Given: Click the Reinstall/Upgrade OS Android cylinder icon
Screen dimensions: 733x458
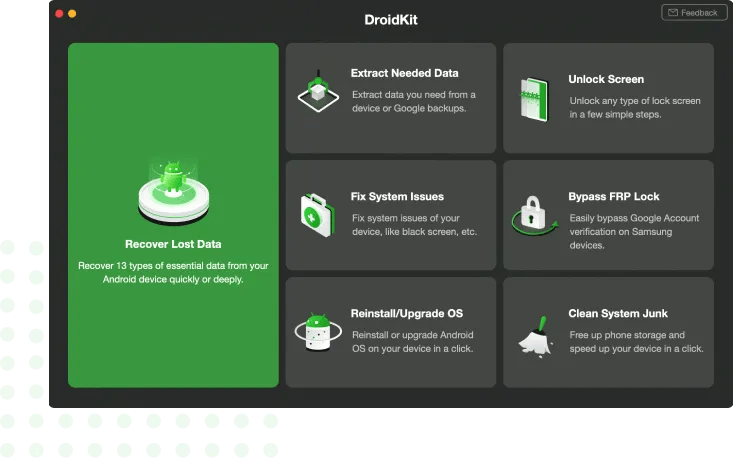Looking at the screenshot, I should tap(318, 332).
